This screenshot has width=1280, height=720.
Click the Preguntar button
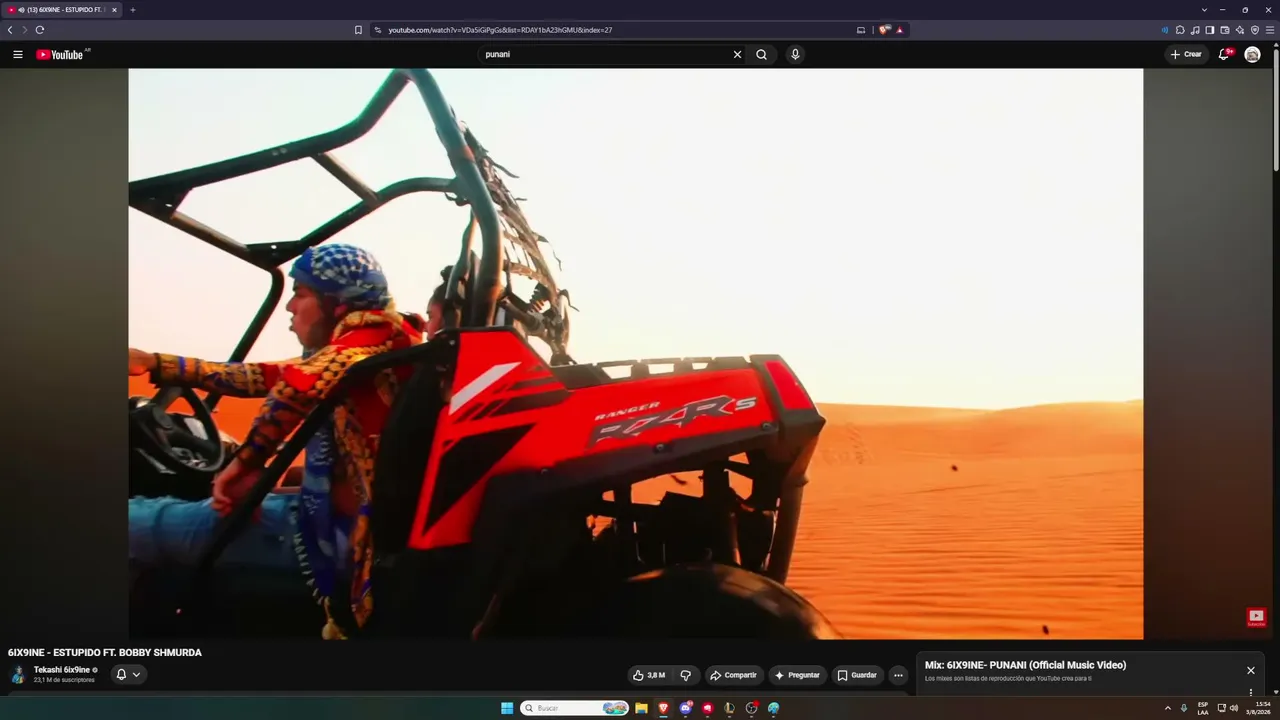click(797, 675)
